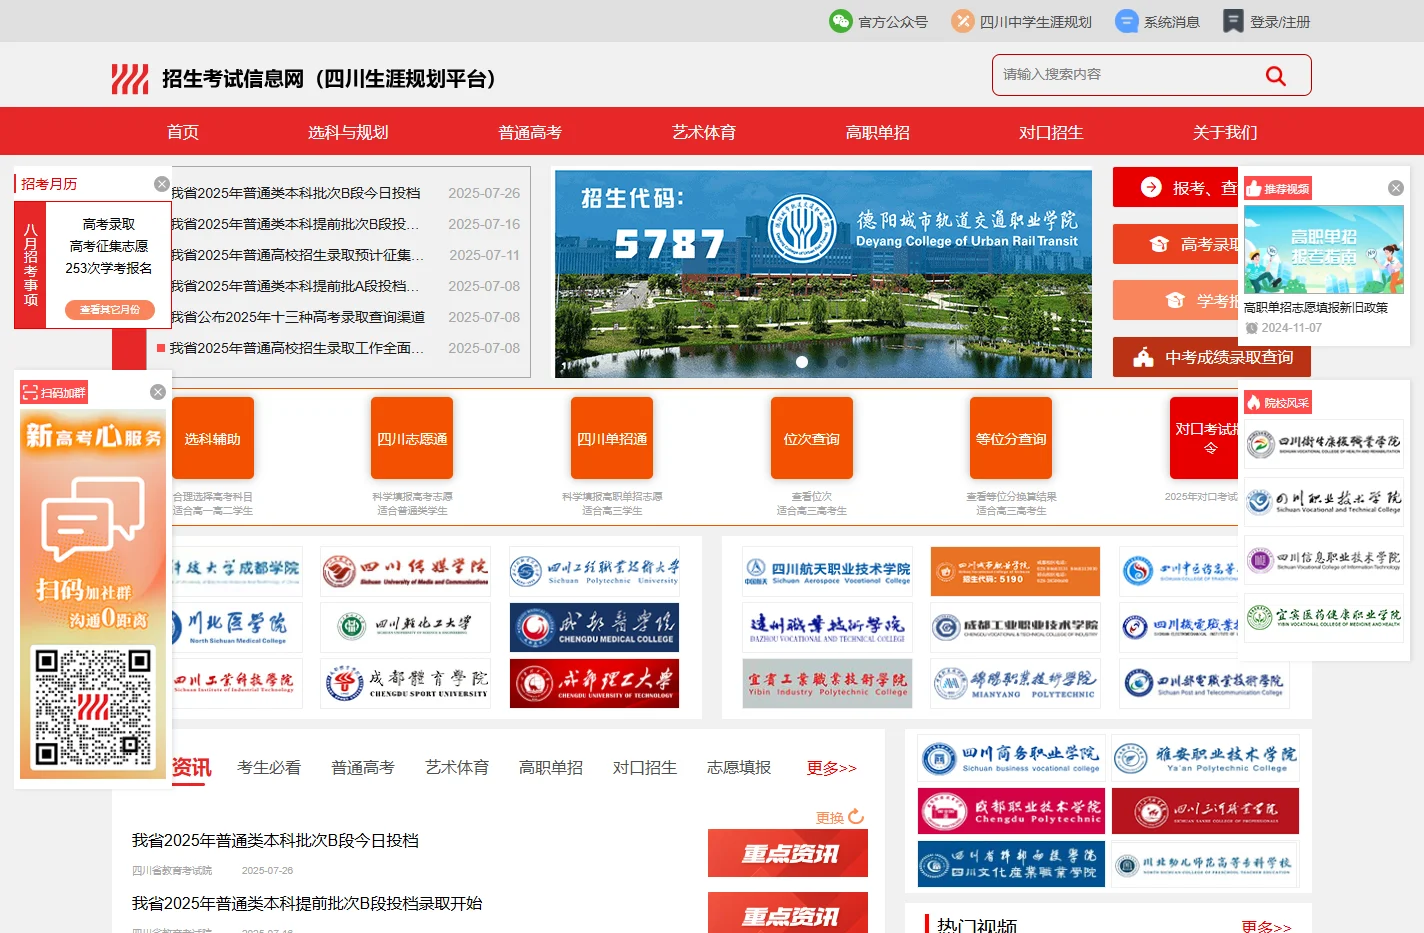Click the 雅安职业技术学院 logo
Viewport: 1424px width, 933px height.
coord(1205,759)
